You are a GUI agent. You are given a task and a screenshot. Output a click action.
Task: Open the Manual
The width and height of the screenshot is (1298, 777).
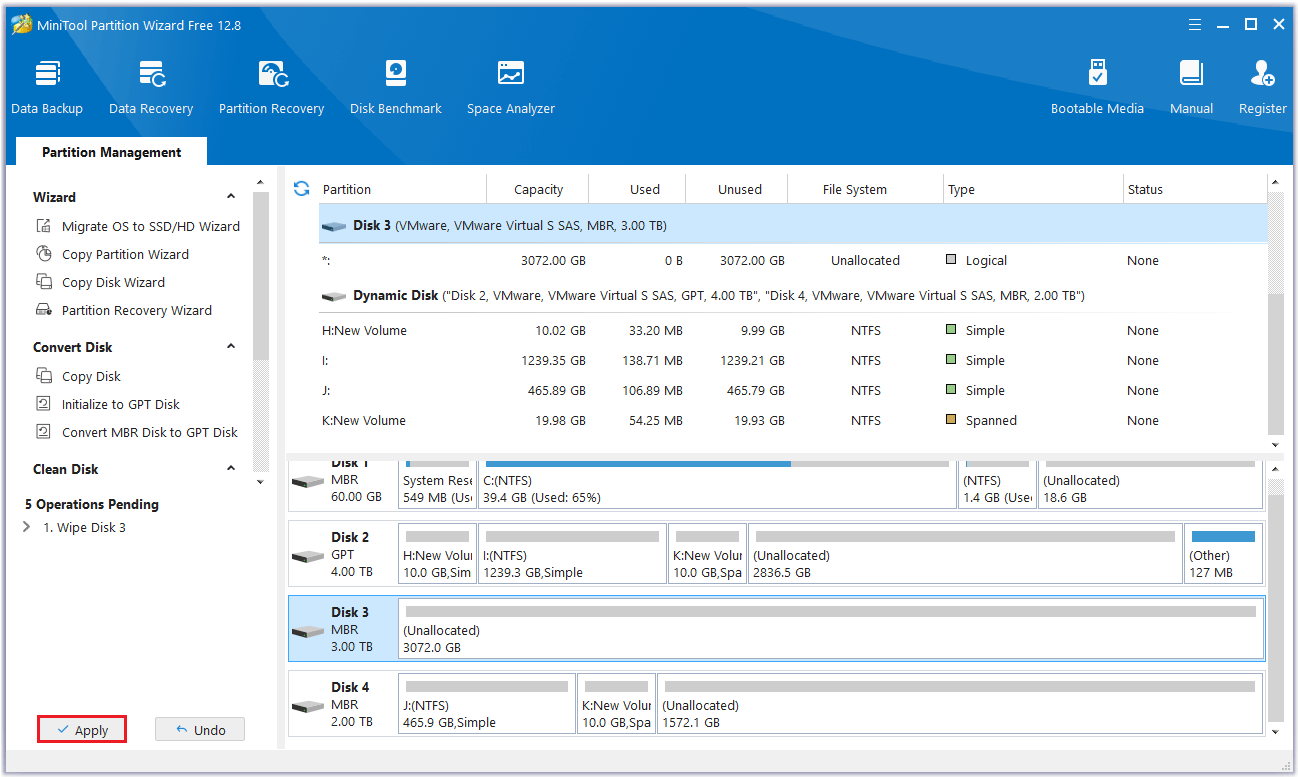coord(1191,88)
